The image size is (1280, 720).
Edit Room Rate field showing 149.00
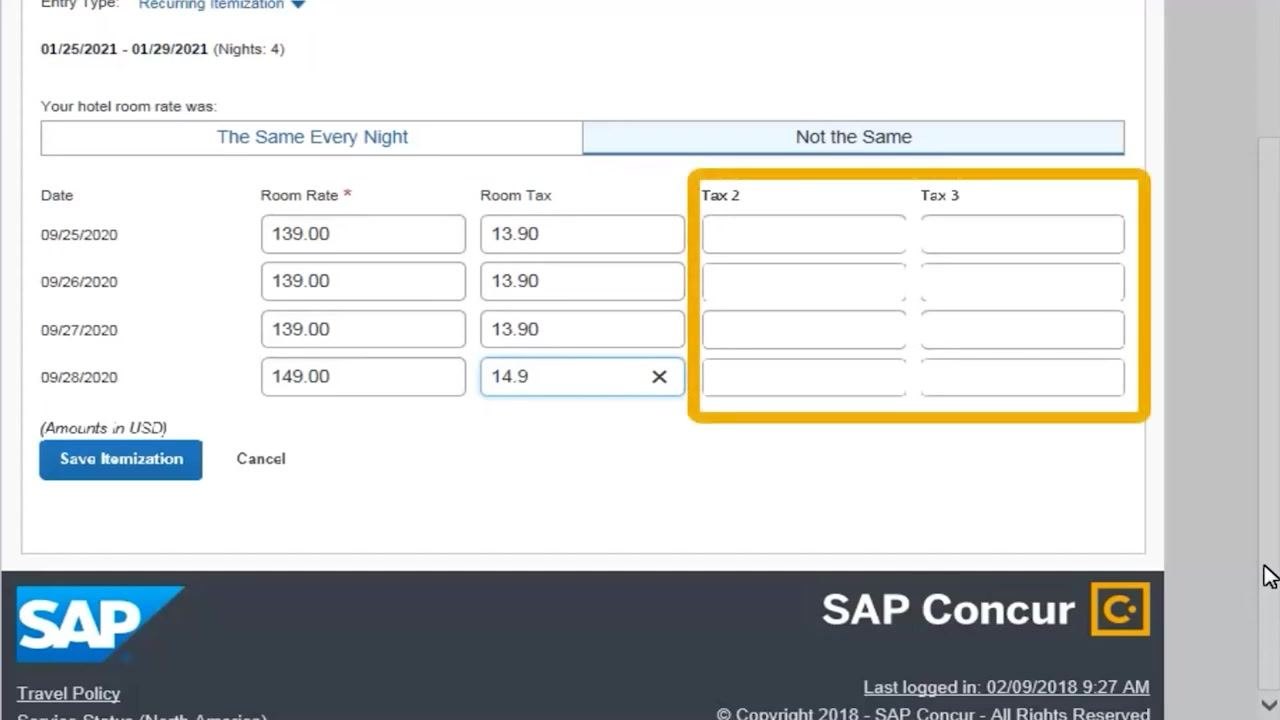[x=363, y=376]
